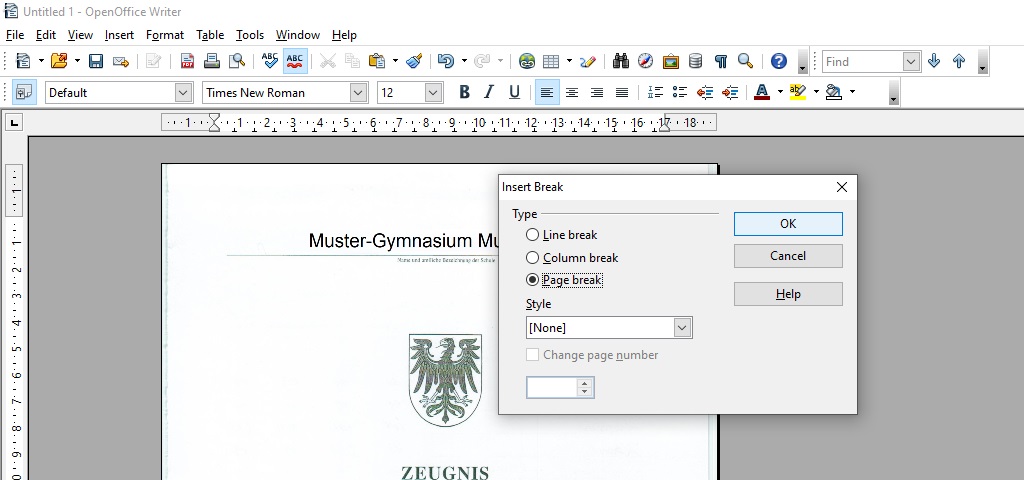Click the Bold formatting icon
Screen dimensions: 1024x480
pyautogui.click(x=464, y=92)
